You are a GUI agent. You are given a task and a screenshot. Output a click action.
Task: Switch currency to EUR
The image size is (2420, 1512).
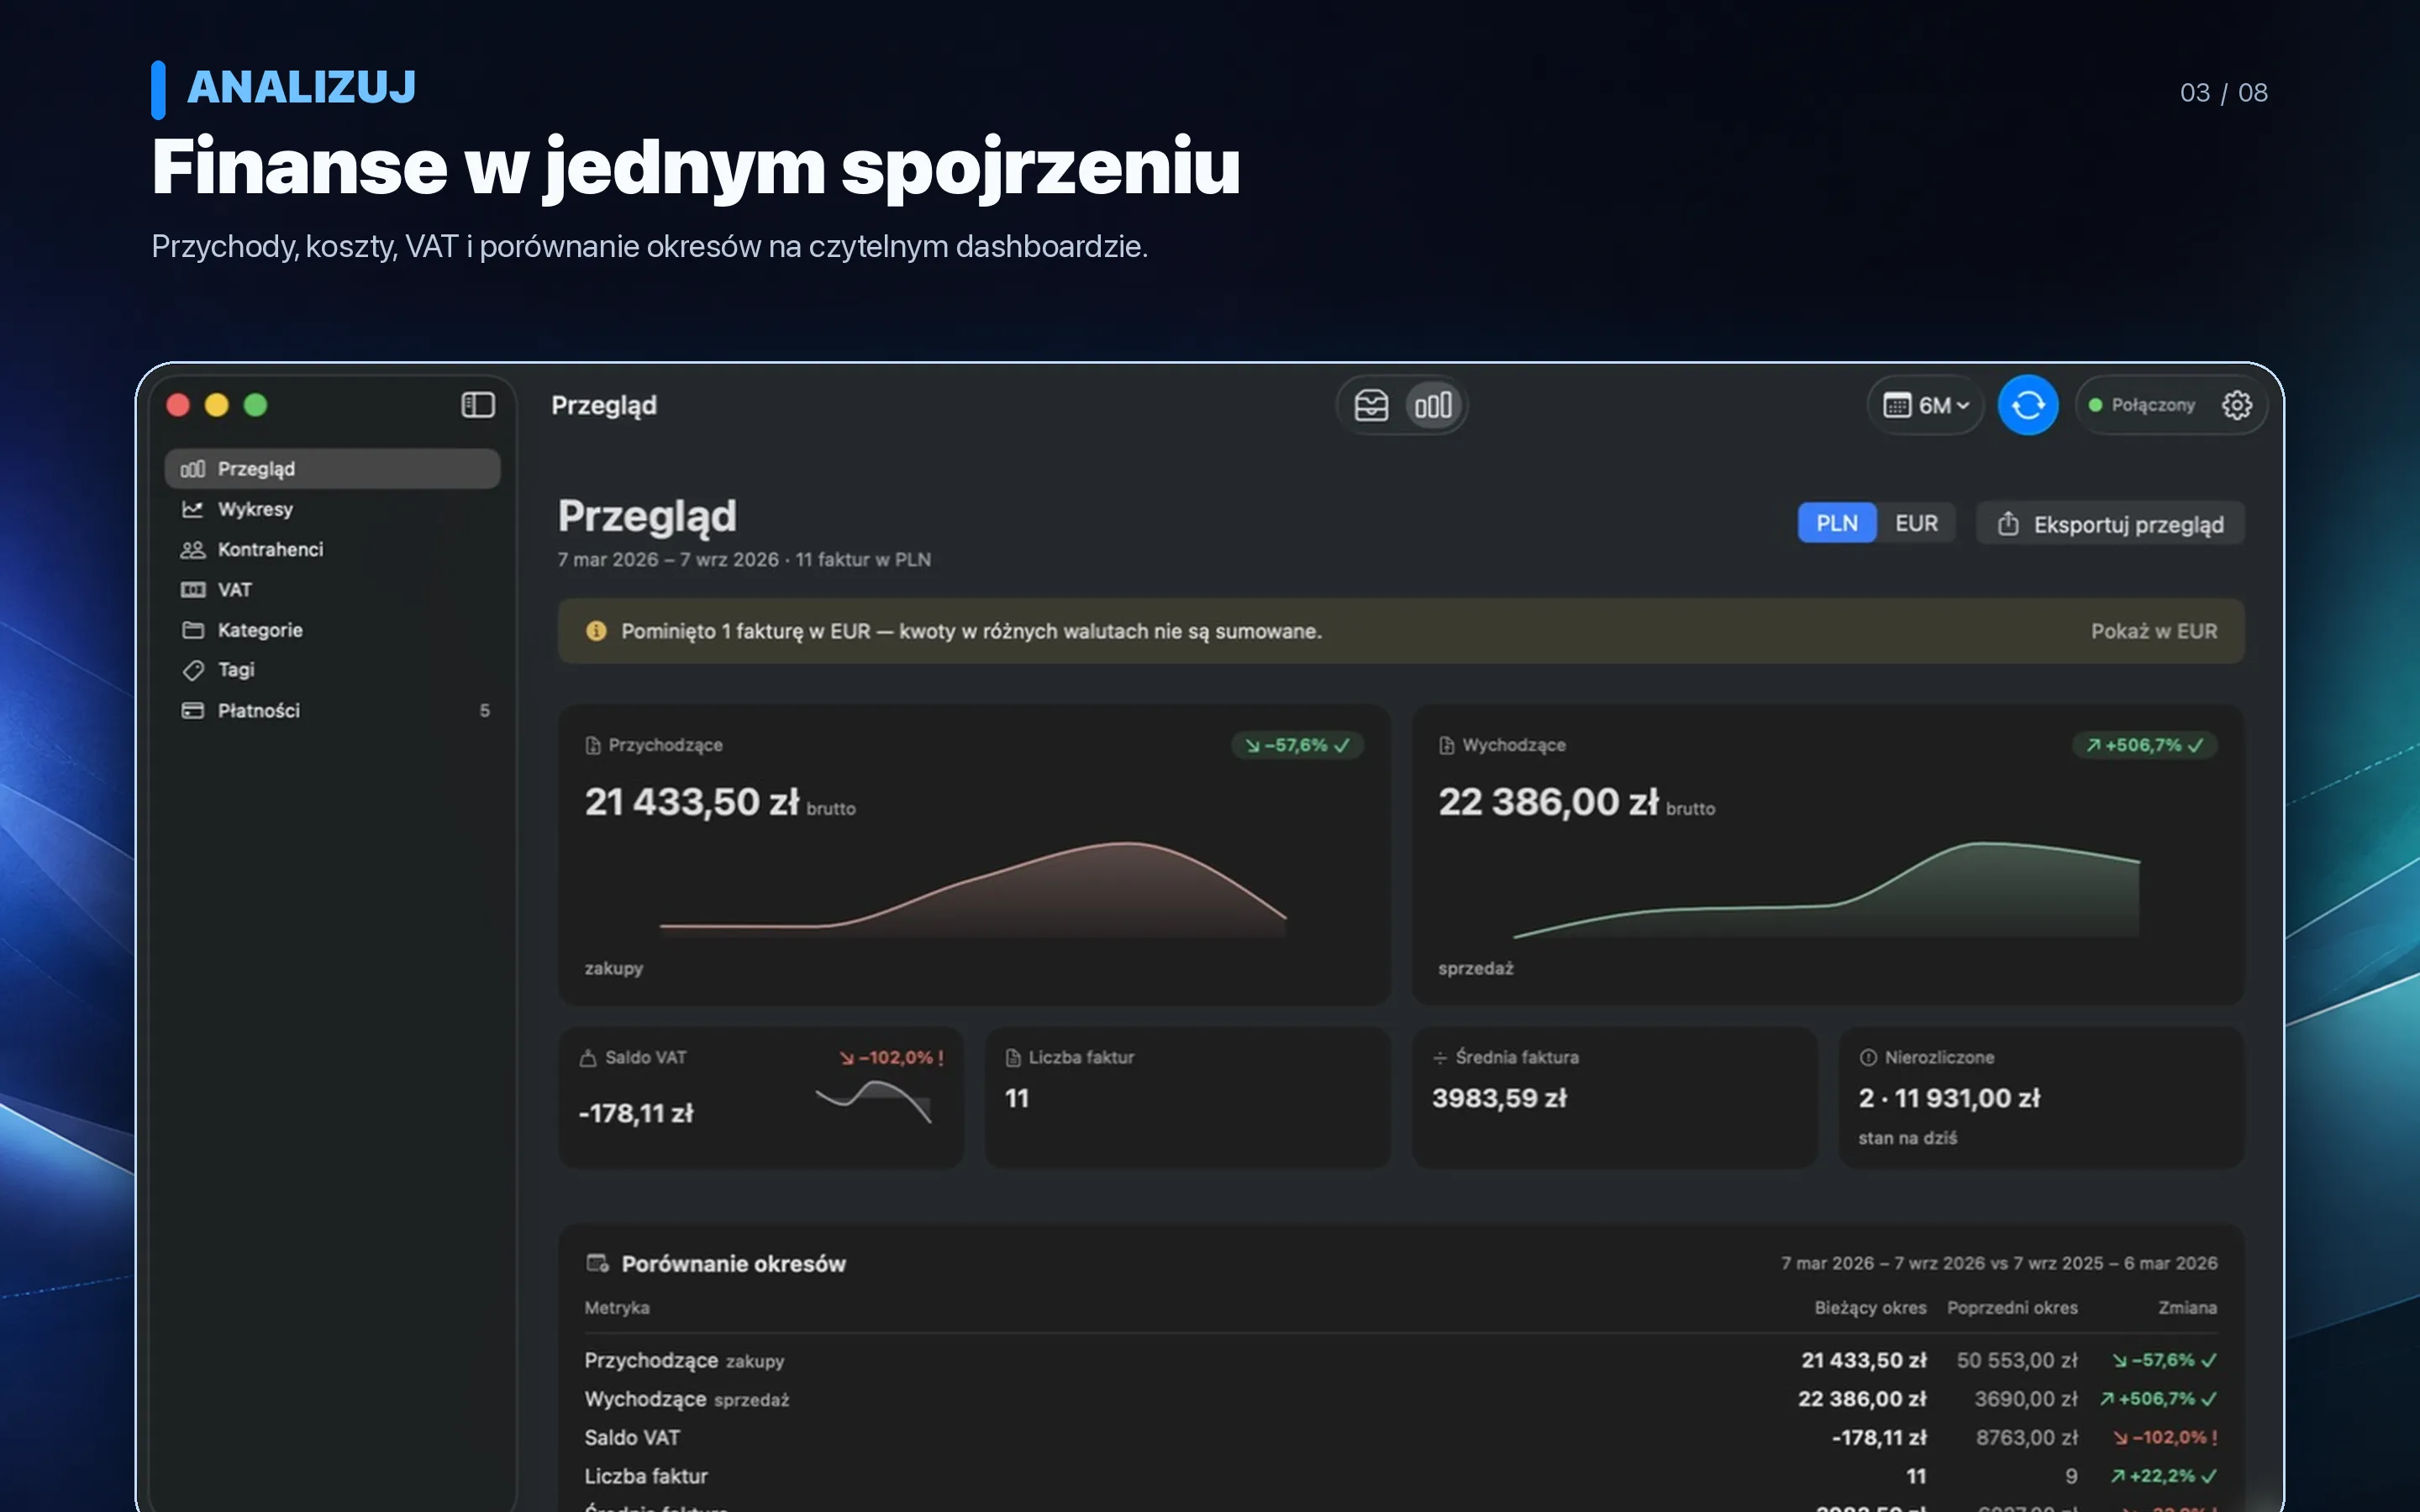pos(1916,523)
